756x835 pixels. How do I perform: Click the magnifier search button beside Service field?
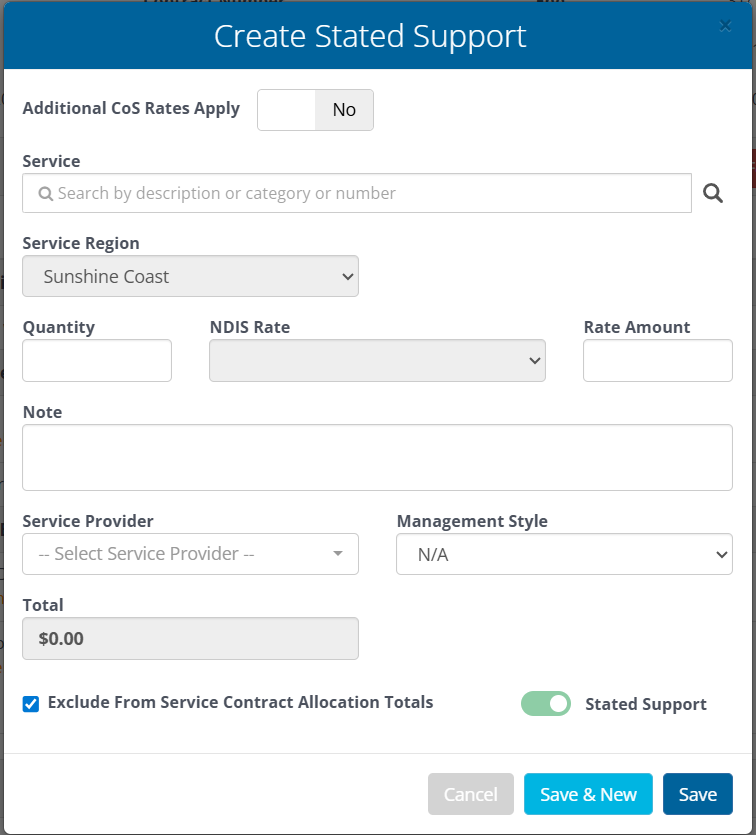click(712, 193)
